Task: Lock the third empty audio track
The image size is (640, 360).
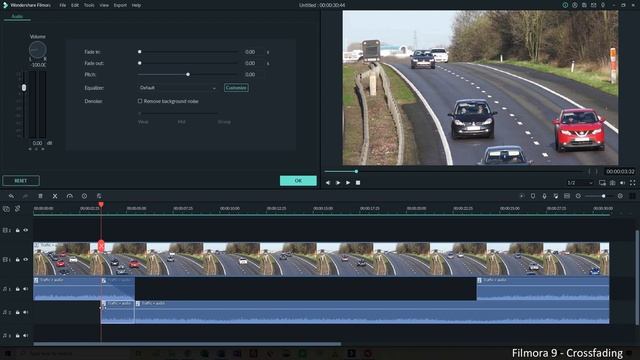Action: 18,336
